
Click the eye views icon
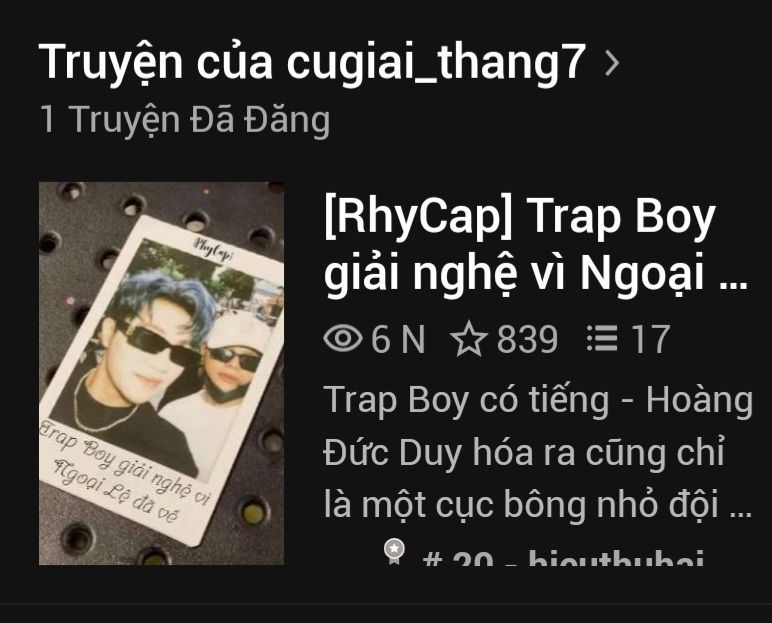click(x=343, y=338)
